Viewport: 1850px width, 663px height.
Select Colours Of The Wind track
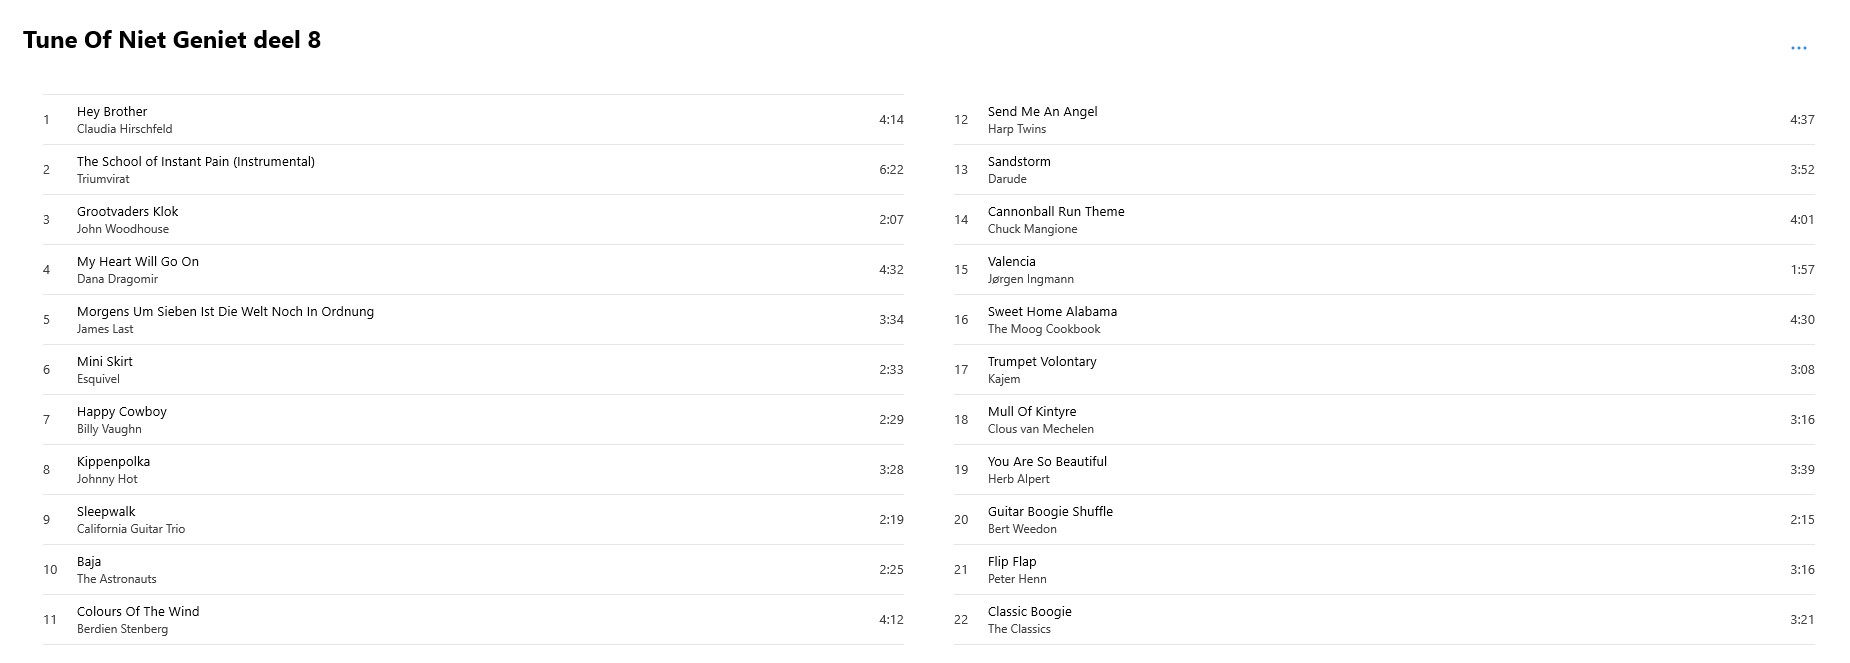tap(473, 620)
